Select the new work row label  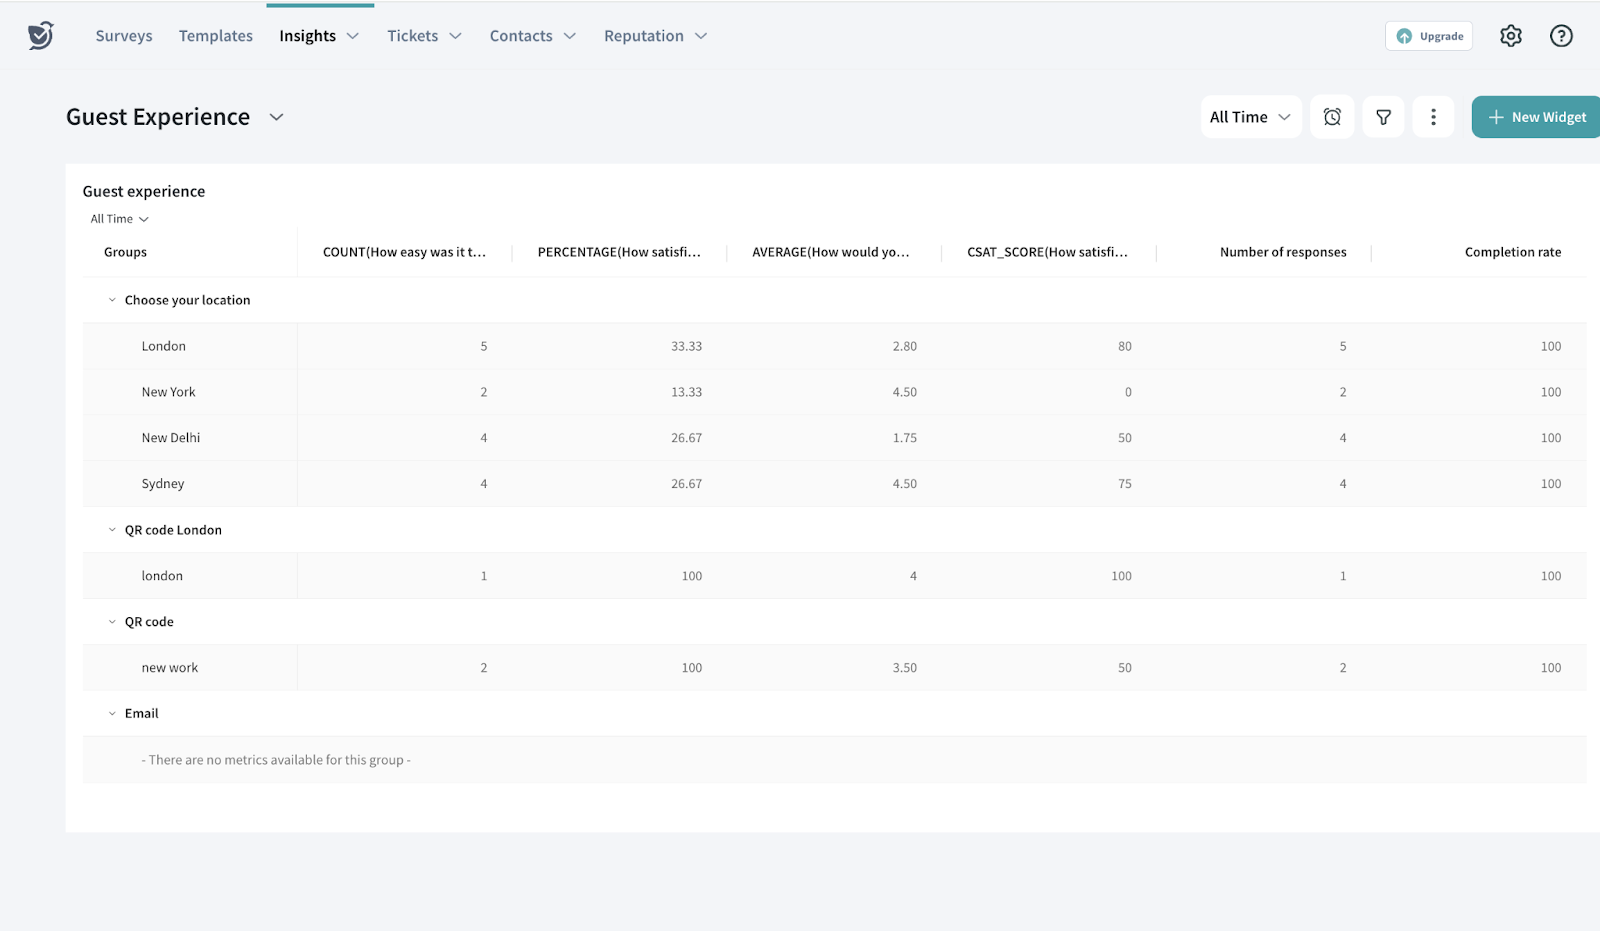(x=170, y=668)
